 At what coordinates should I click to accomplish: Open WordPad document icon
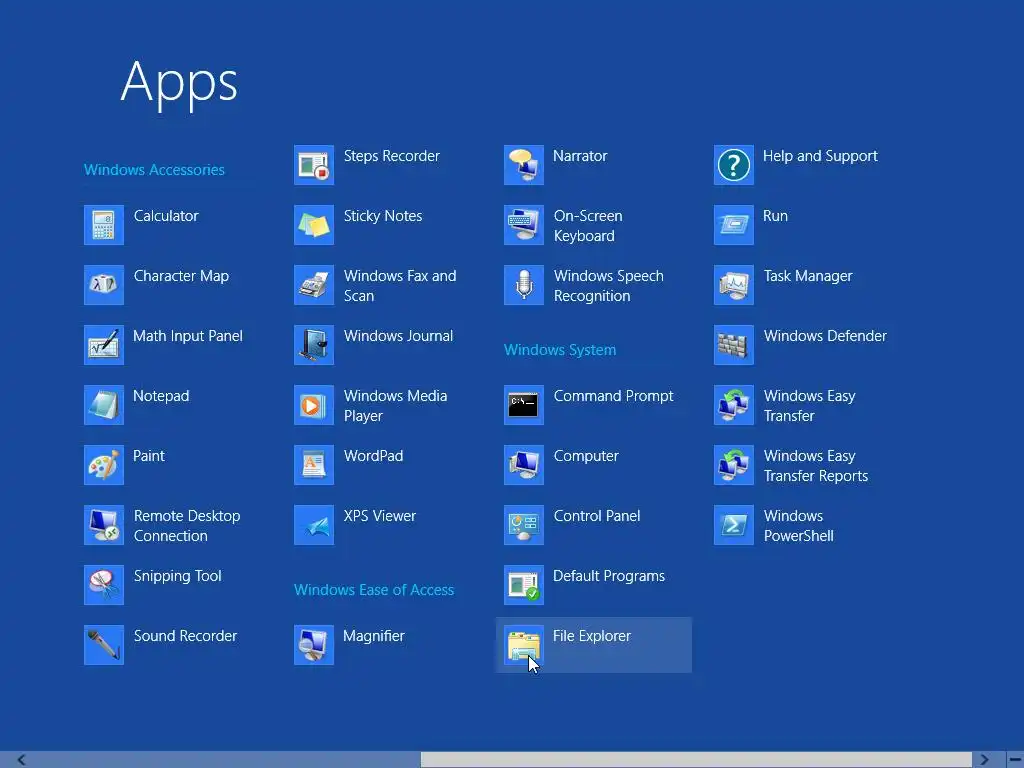click(314, 466)
